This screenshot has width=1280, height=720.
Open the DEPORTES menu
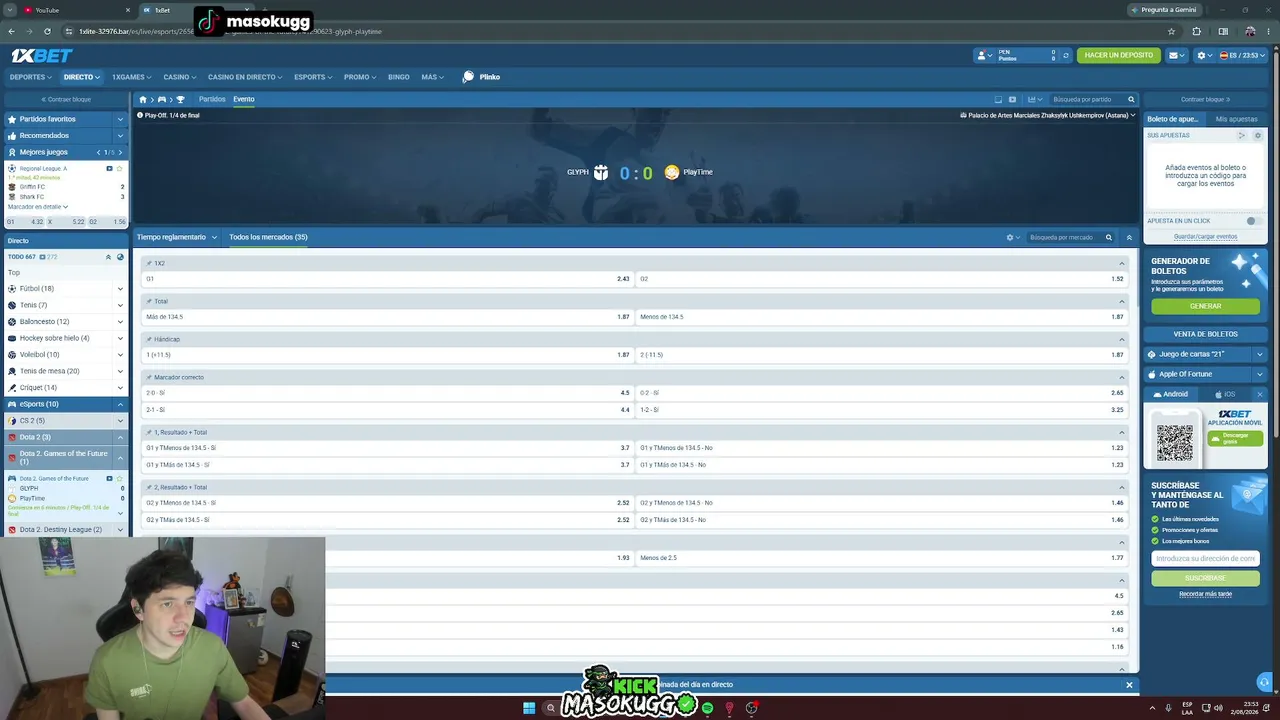(x=30, y=77)
